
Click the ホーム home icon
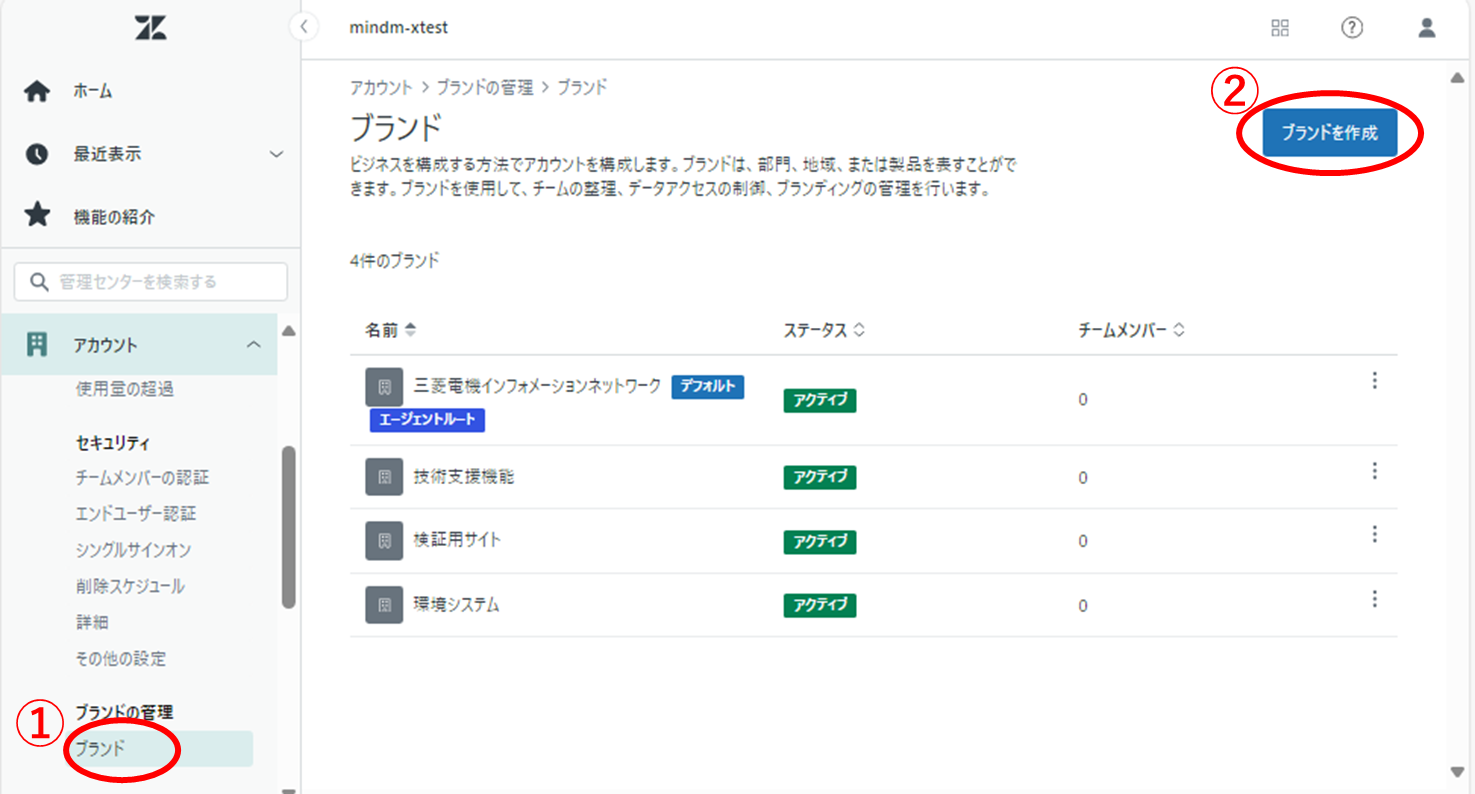37,92
